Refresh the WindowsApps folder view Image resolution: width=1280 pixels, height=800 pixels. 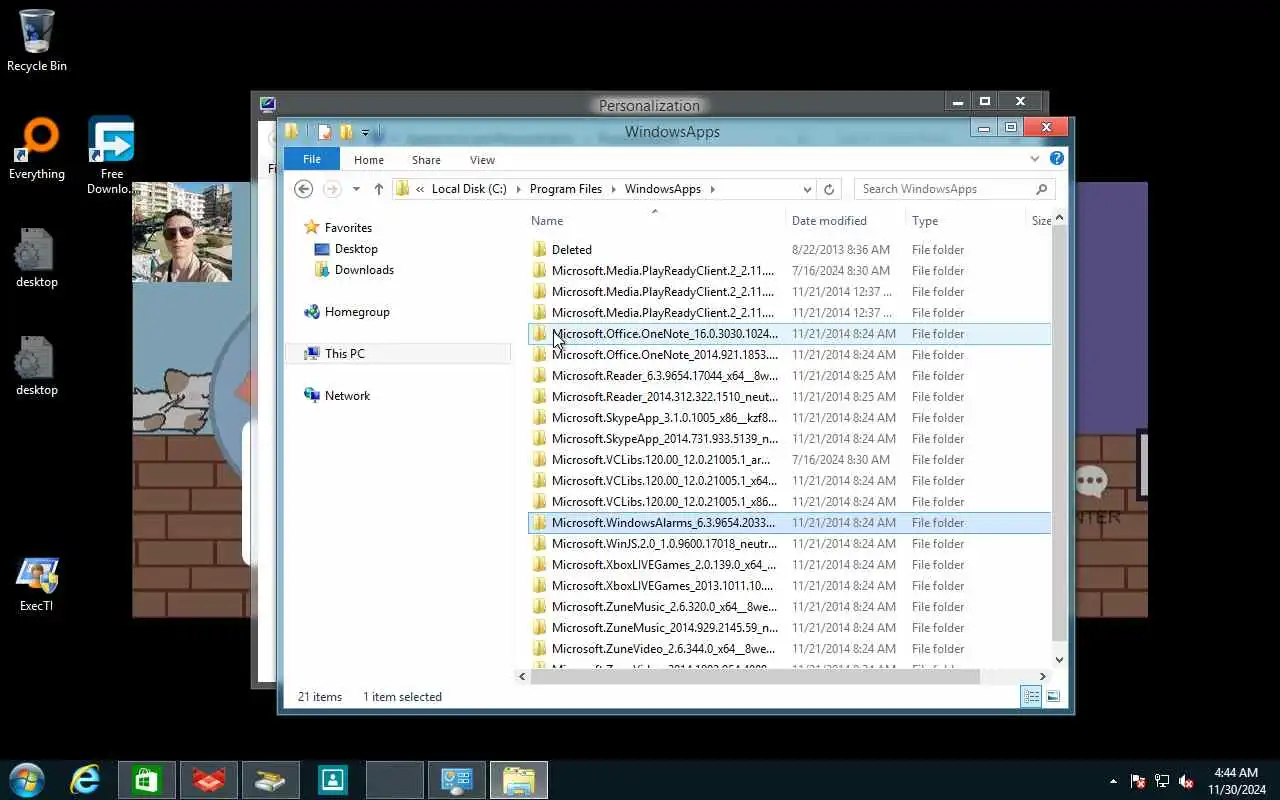[829, 189]
